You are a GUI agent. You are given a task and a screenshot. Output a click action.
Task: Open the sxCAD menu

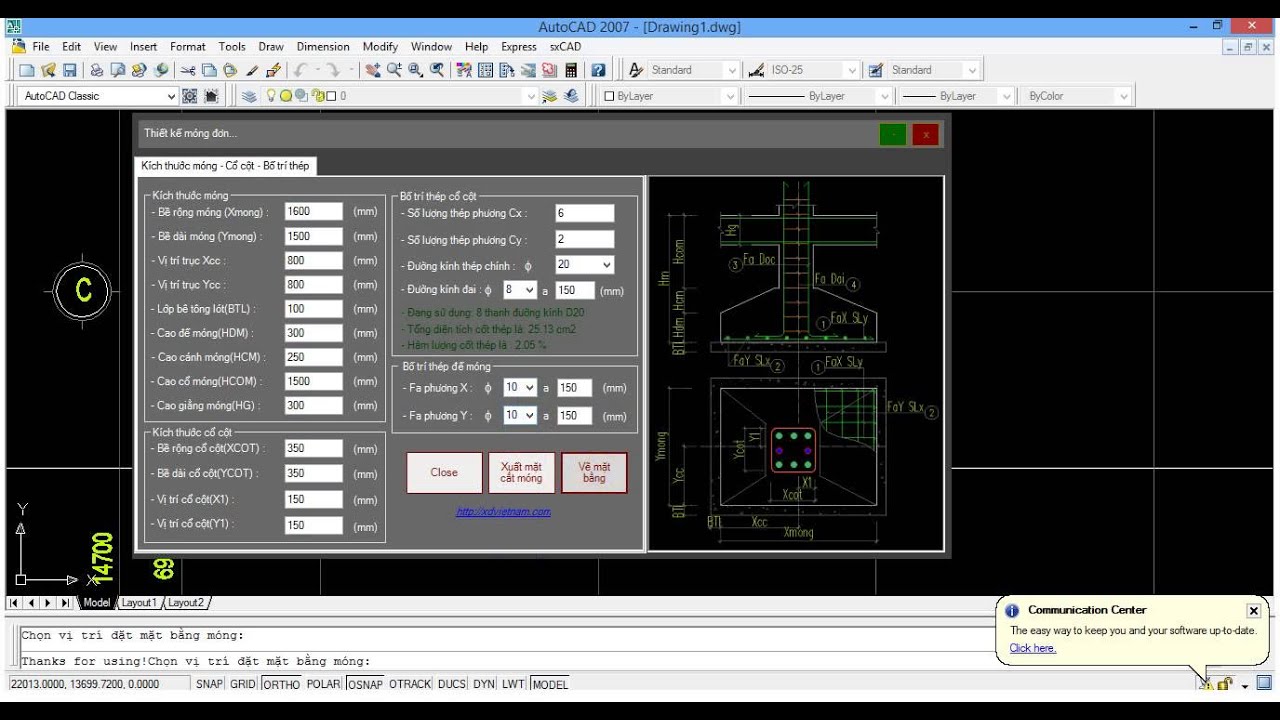point(565,46)
